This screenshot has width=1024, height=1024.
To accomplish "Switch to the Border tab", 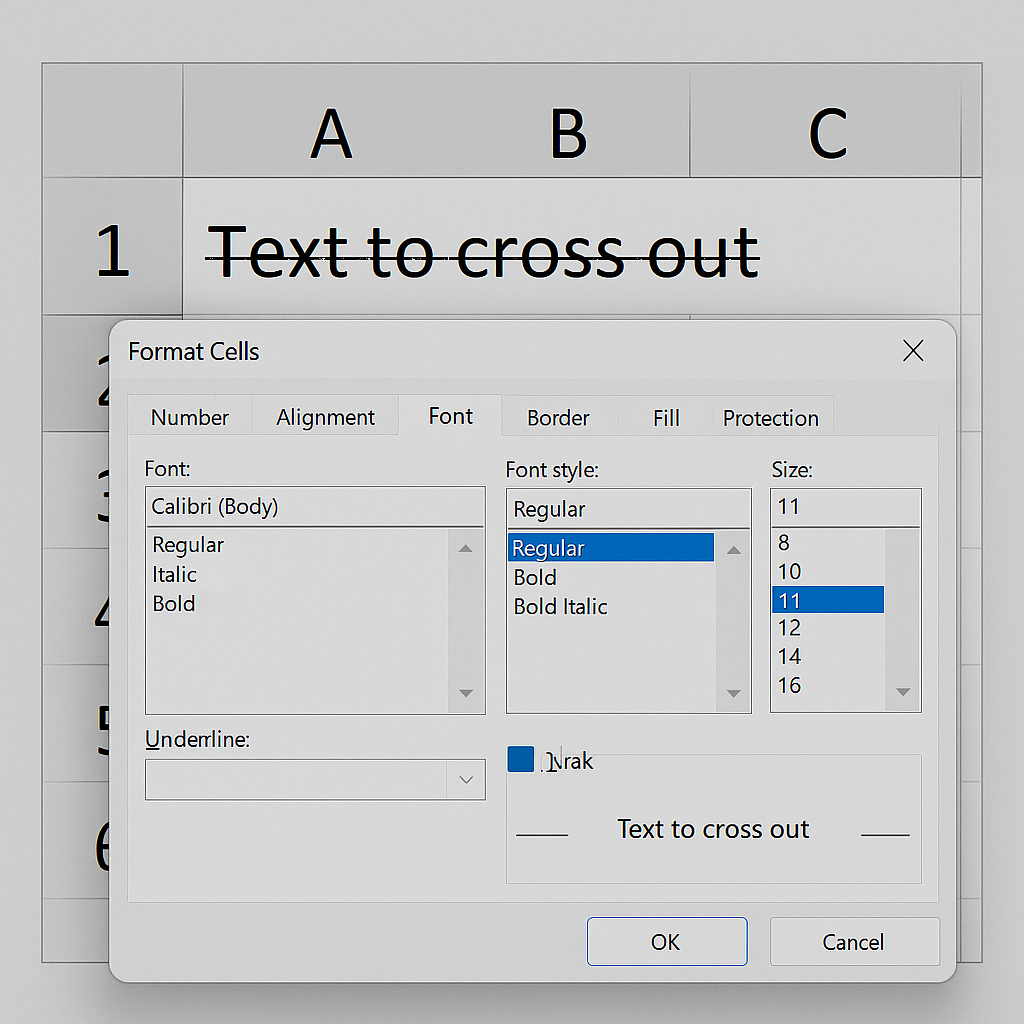I will point(558,417).
